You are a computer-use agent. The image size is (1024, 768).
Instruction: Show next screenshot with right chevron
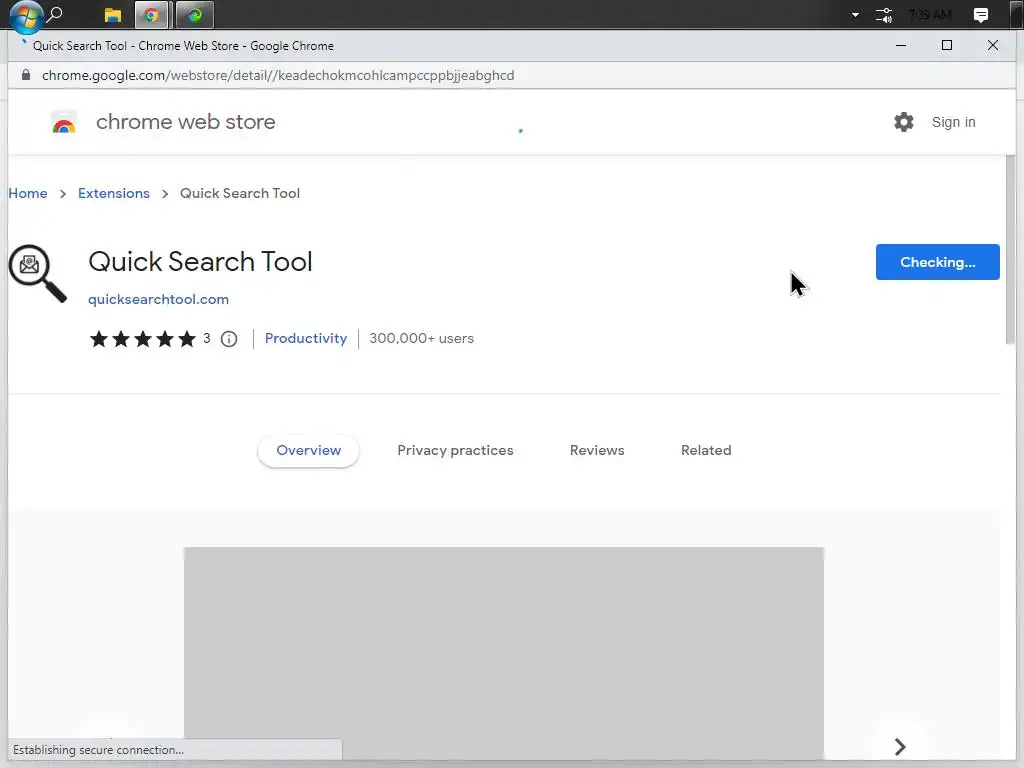(900, 746)
